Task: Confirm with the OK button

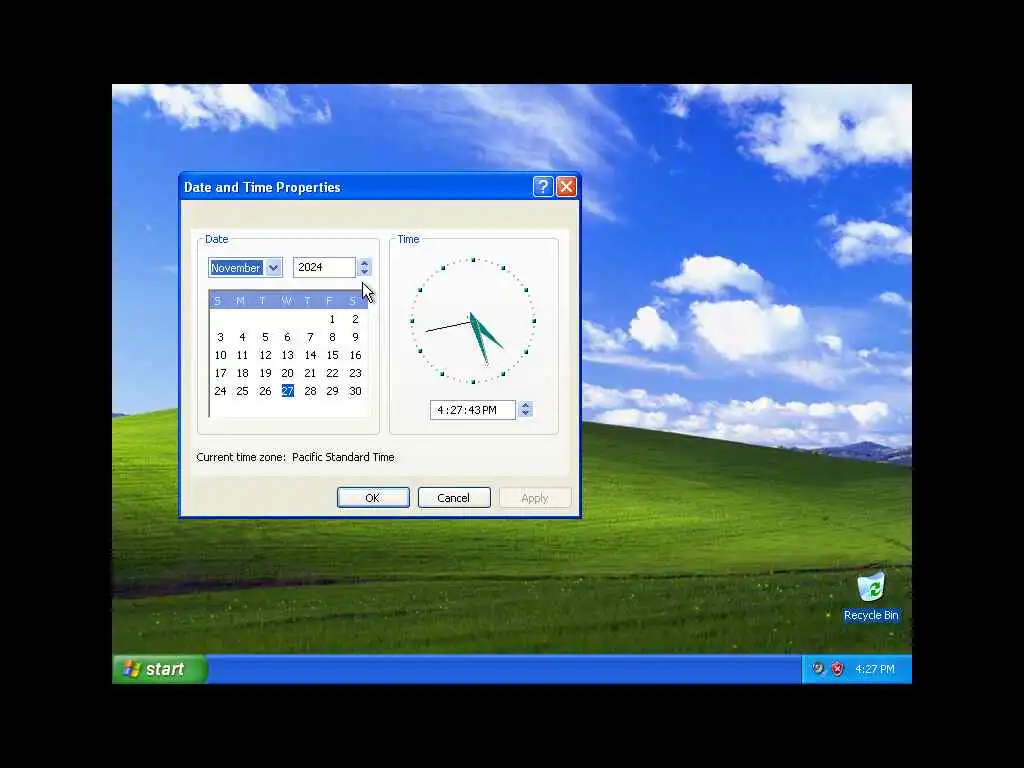Action: (x=373, y=498)
